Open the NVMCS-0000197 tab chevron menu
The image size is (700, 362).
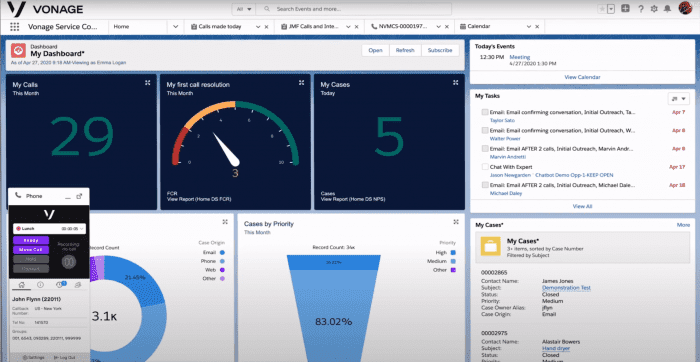(438, 27)
